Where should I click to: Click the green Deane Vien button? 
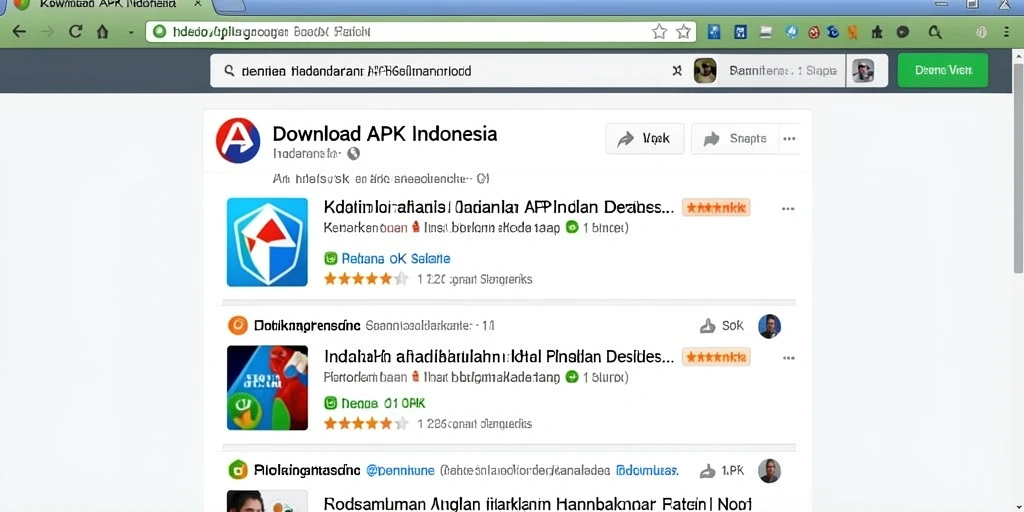point(943,70)
